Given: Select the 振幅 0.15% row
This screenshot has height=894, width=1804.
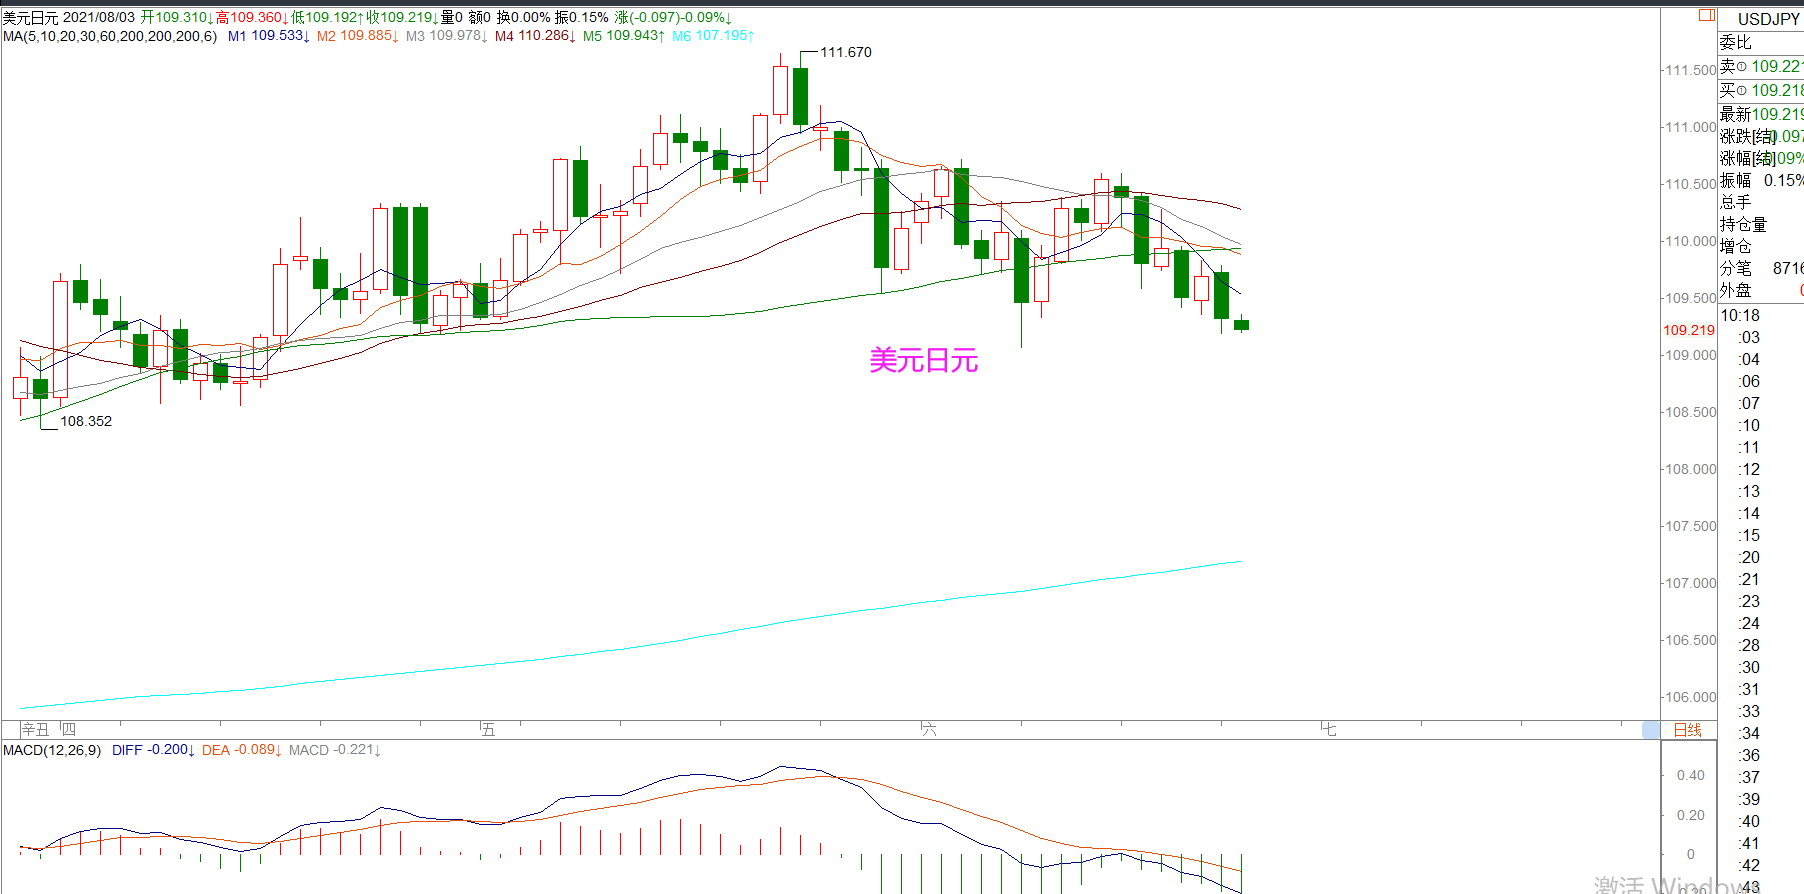Looking at the screenshot, I should (x=1761, y=180).
